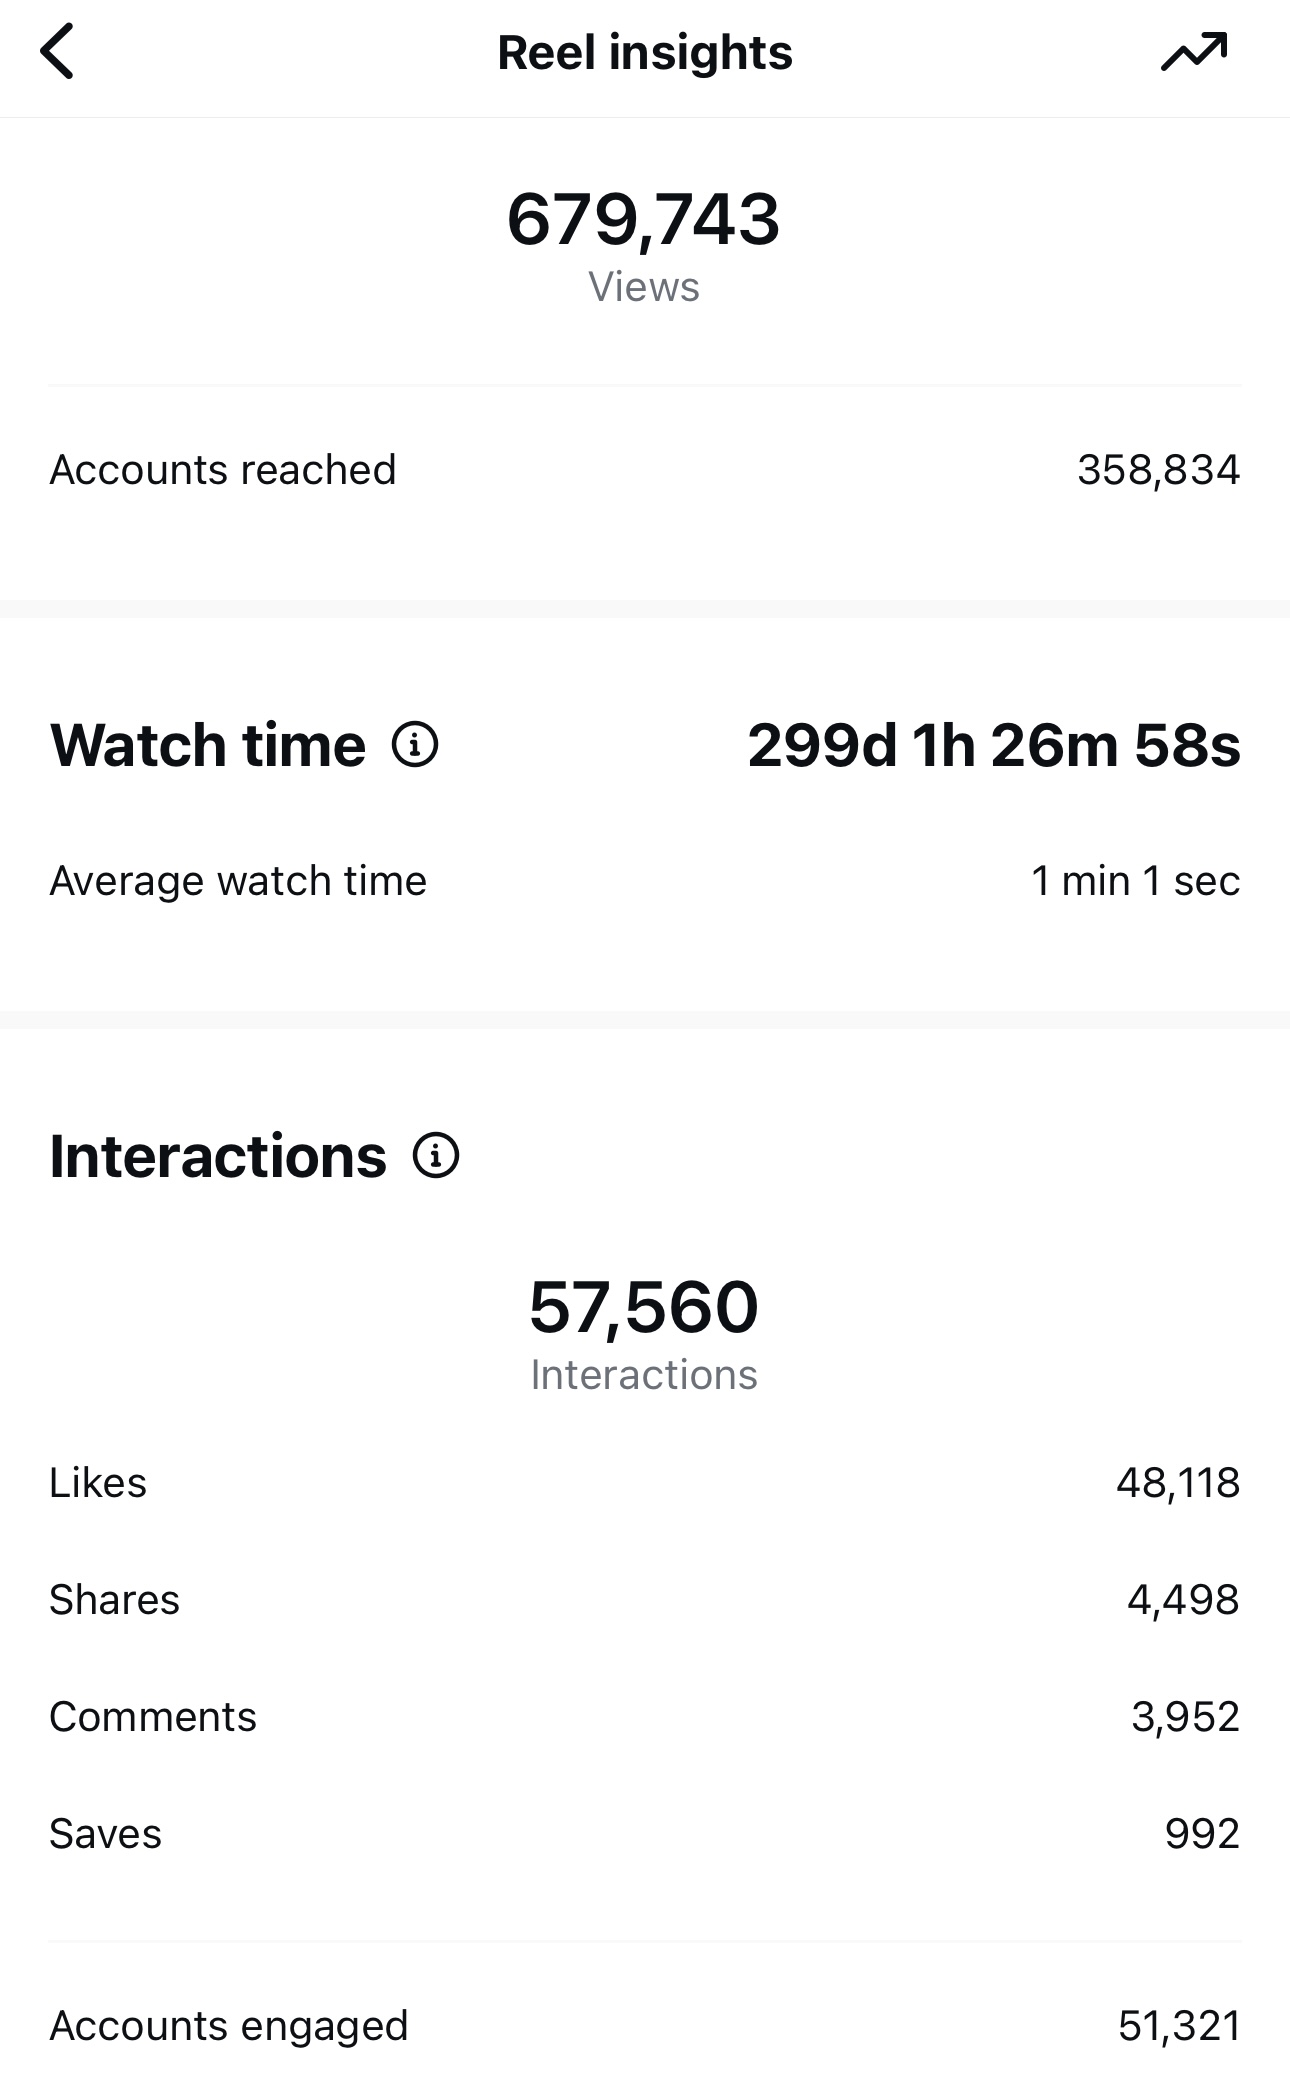Screen dimensions: 1290x2098
Task: Tap info icon beside Watch time
Action: pyautogui.click(x=415, y=745)
